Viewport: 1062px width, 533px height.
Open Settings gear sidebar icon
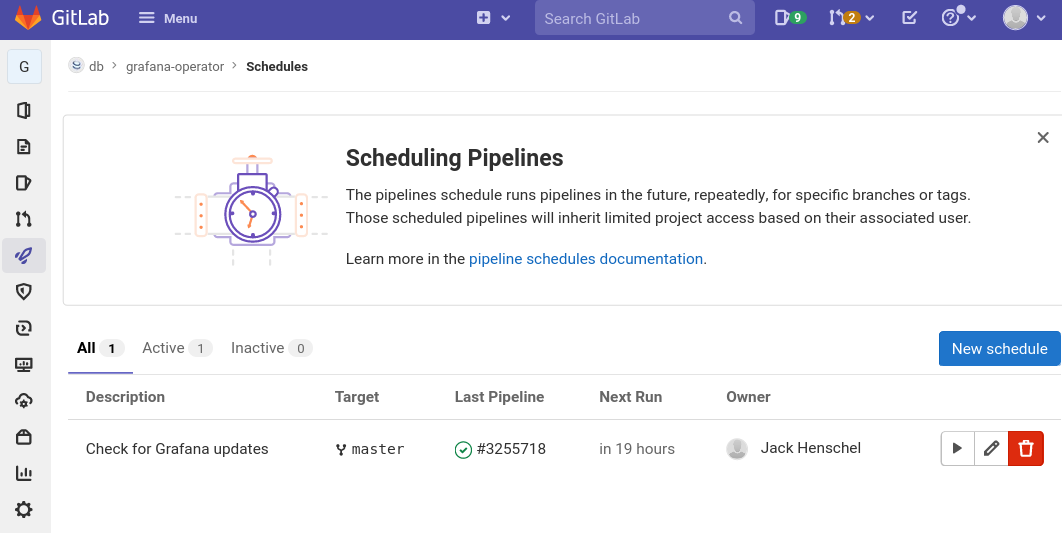(x=24, y=510)
